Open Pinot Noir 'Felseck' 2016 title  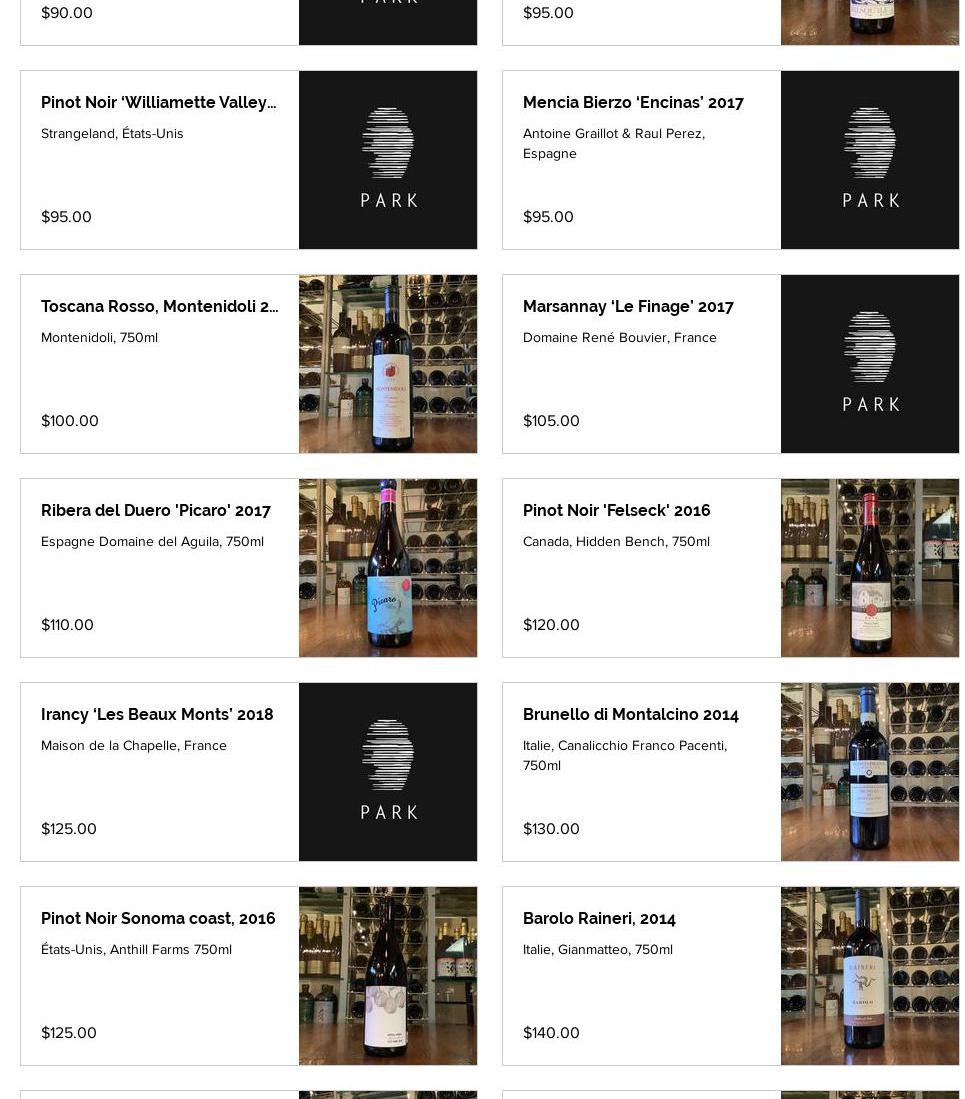(x=616, y=510)
